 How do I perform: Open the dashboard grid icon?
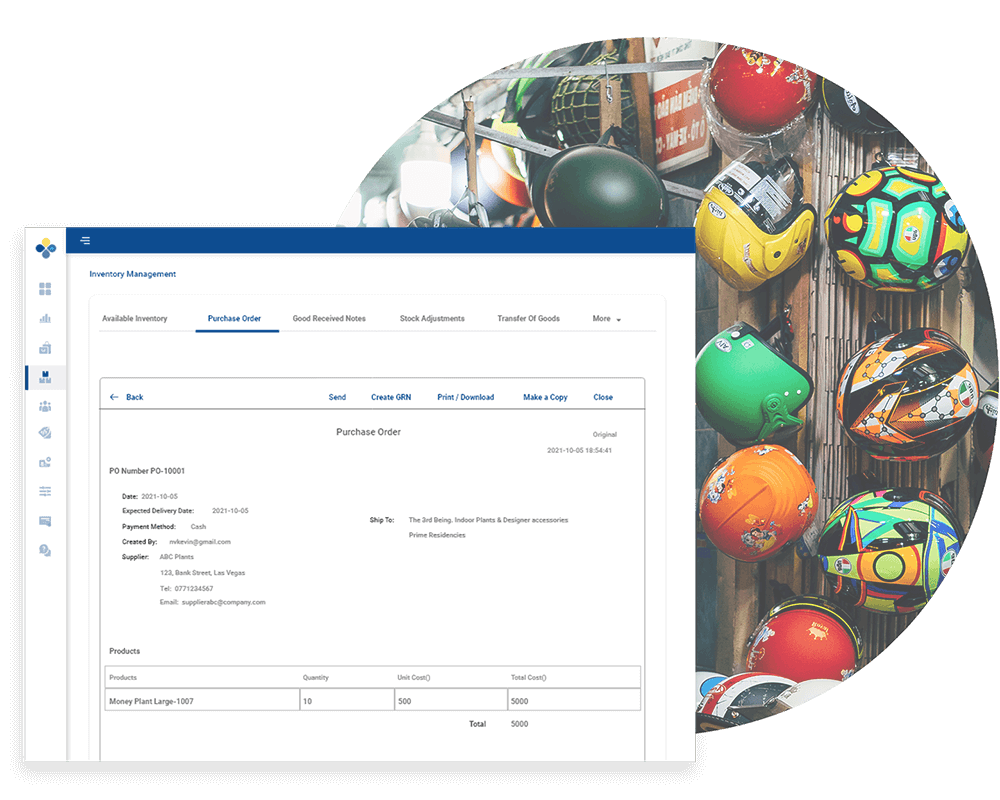point(45,289)
